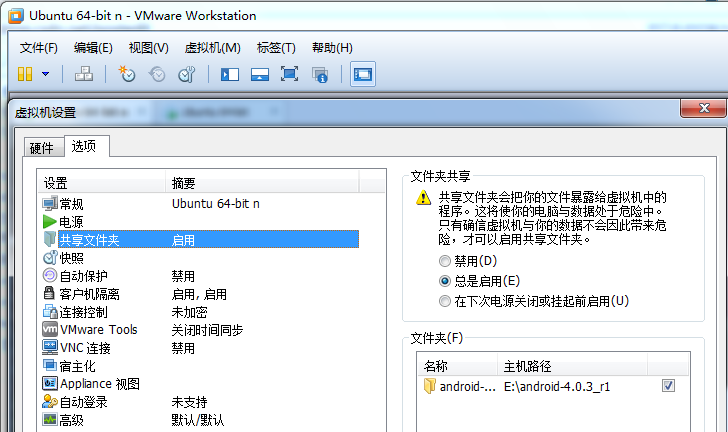Viewport: 728px width, 432px height.
Task: Open the 视图(V) menu
Action: pyautogui.click(x=149, y=48)
